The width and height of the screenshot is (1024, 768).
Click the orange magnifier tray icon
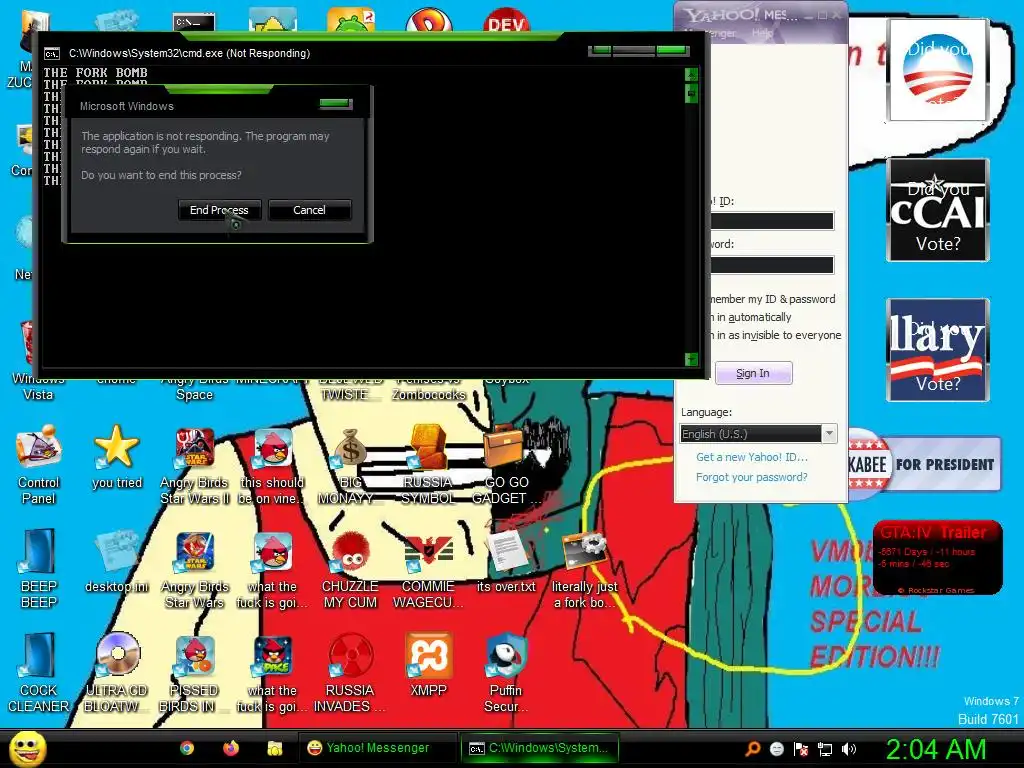click(752, 748)
